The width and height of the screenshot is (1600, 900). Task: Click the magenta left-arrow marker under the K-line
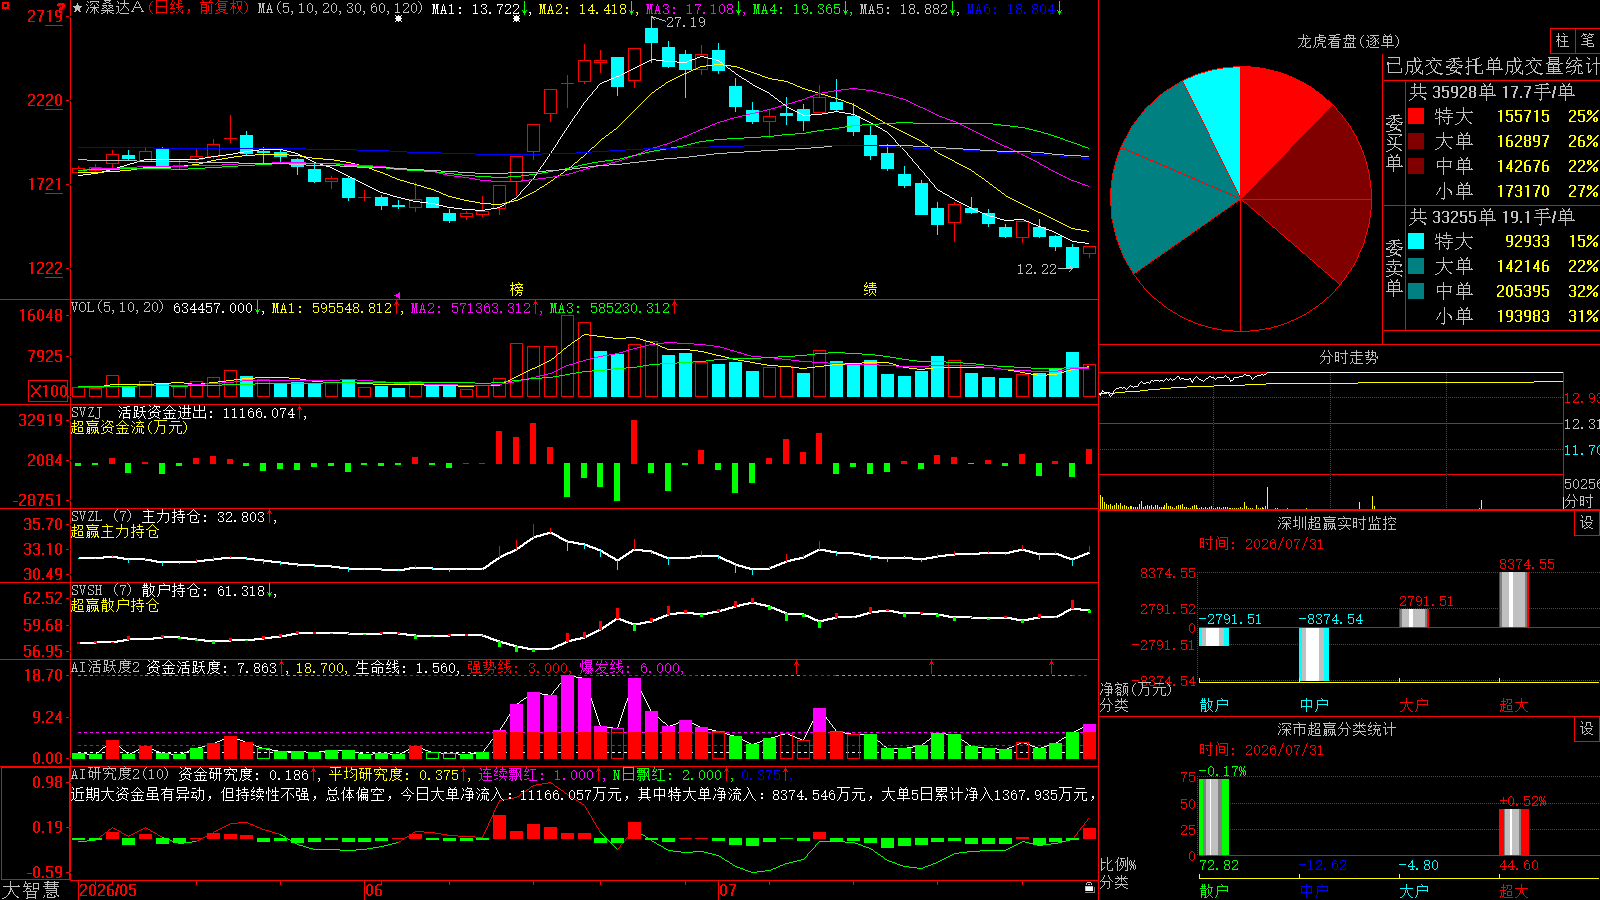tap(397, 296)
